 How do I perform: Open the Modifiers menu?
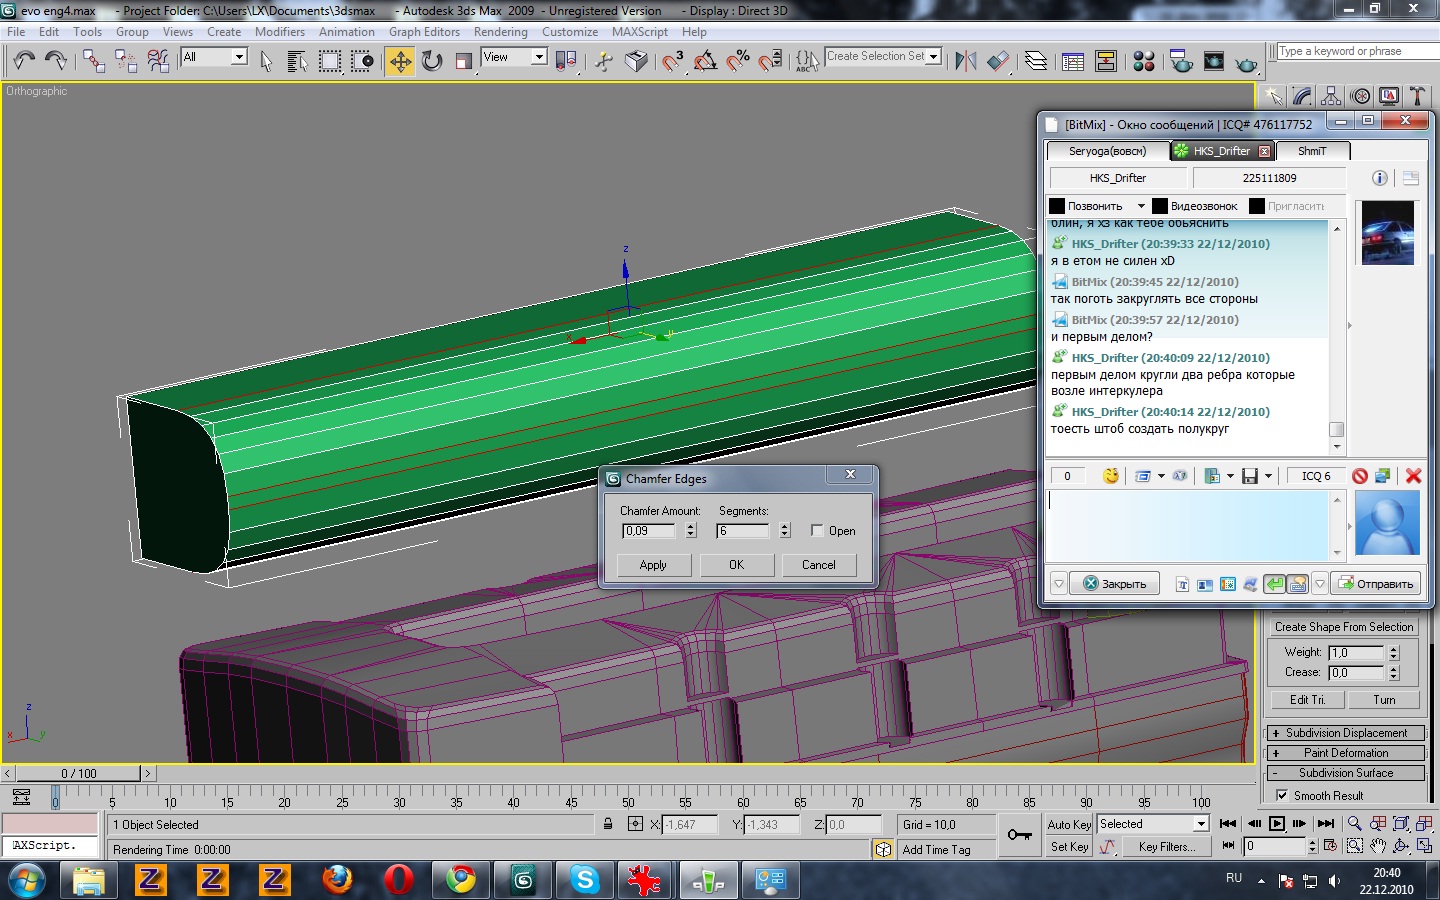[279, 32]
